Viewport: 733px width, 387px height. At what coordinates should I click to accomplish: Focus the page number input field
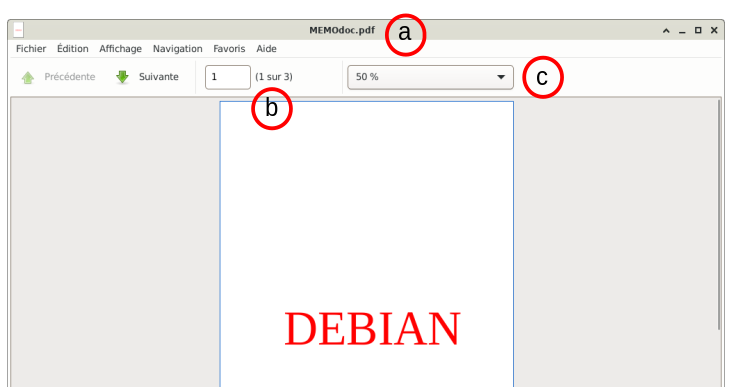pyautogui.click(x=228, y=77)
